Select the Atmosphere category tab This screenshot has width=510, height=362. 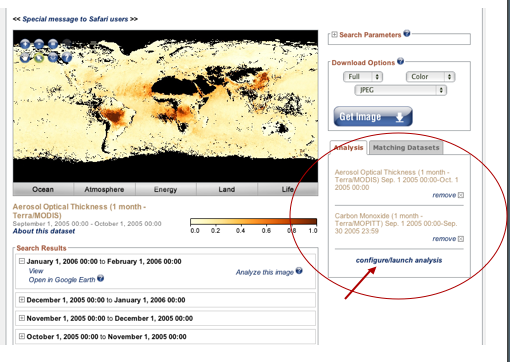point(104,189)
